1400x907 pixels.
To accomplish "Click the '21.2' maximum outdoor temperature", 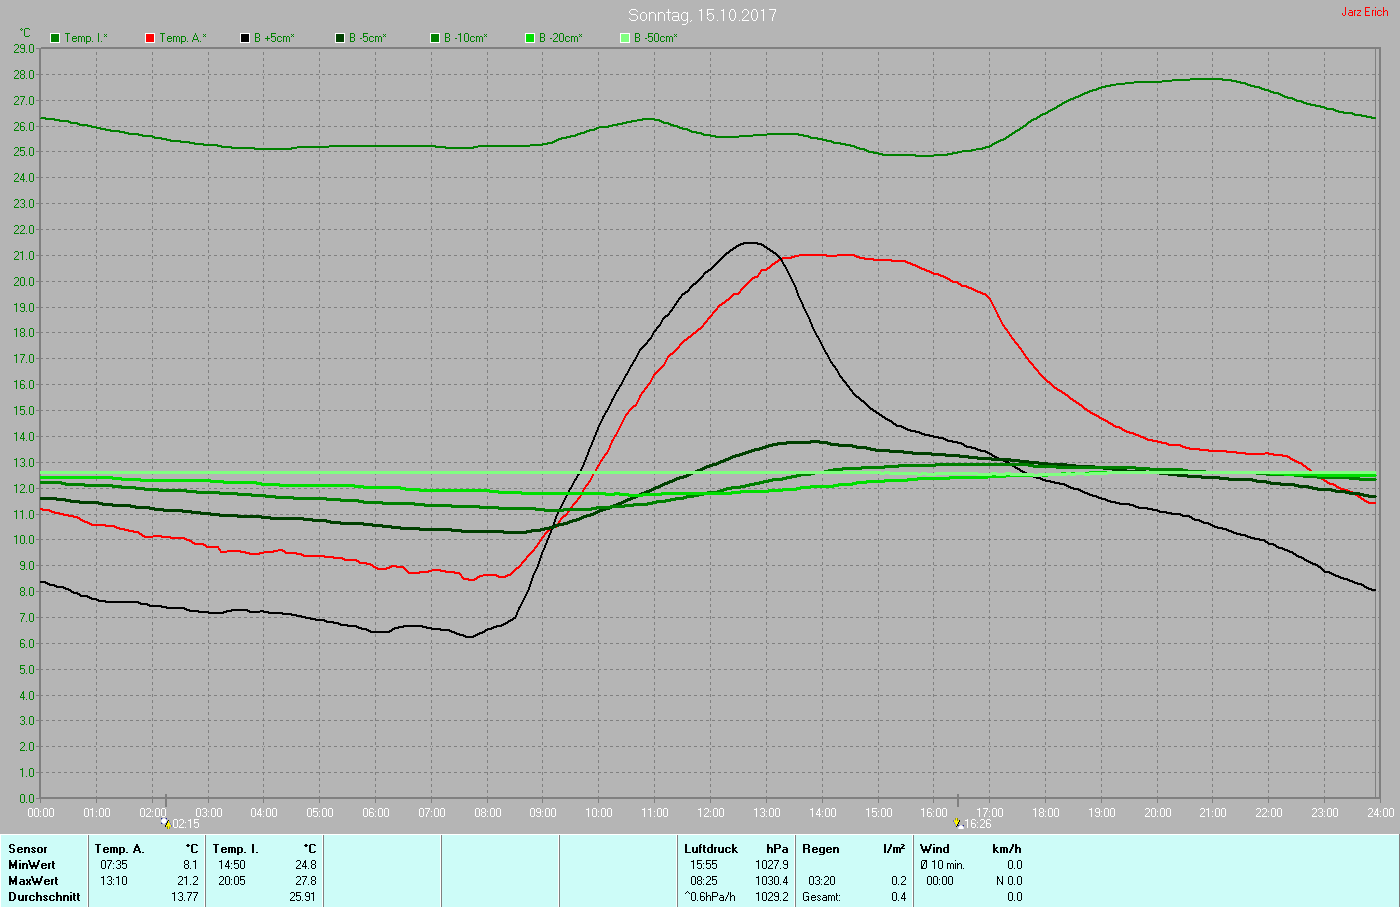I will tap(187, 881).
